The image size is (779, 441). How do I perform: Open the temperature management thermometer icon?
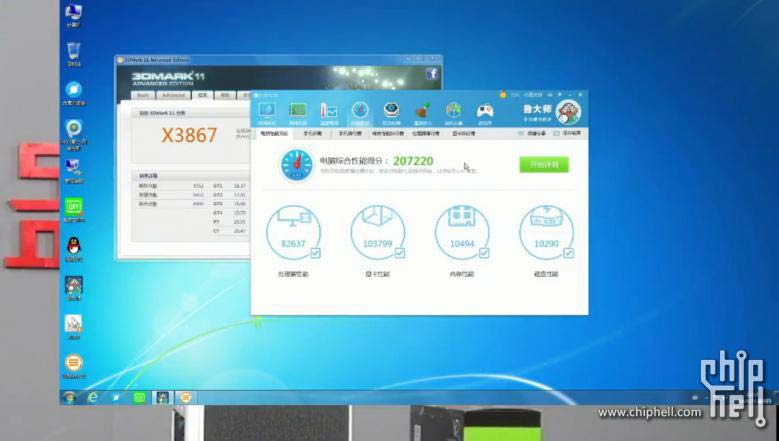coord(329,111)
